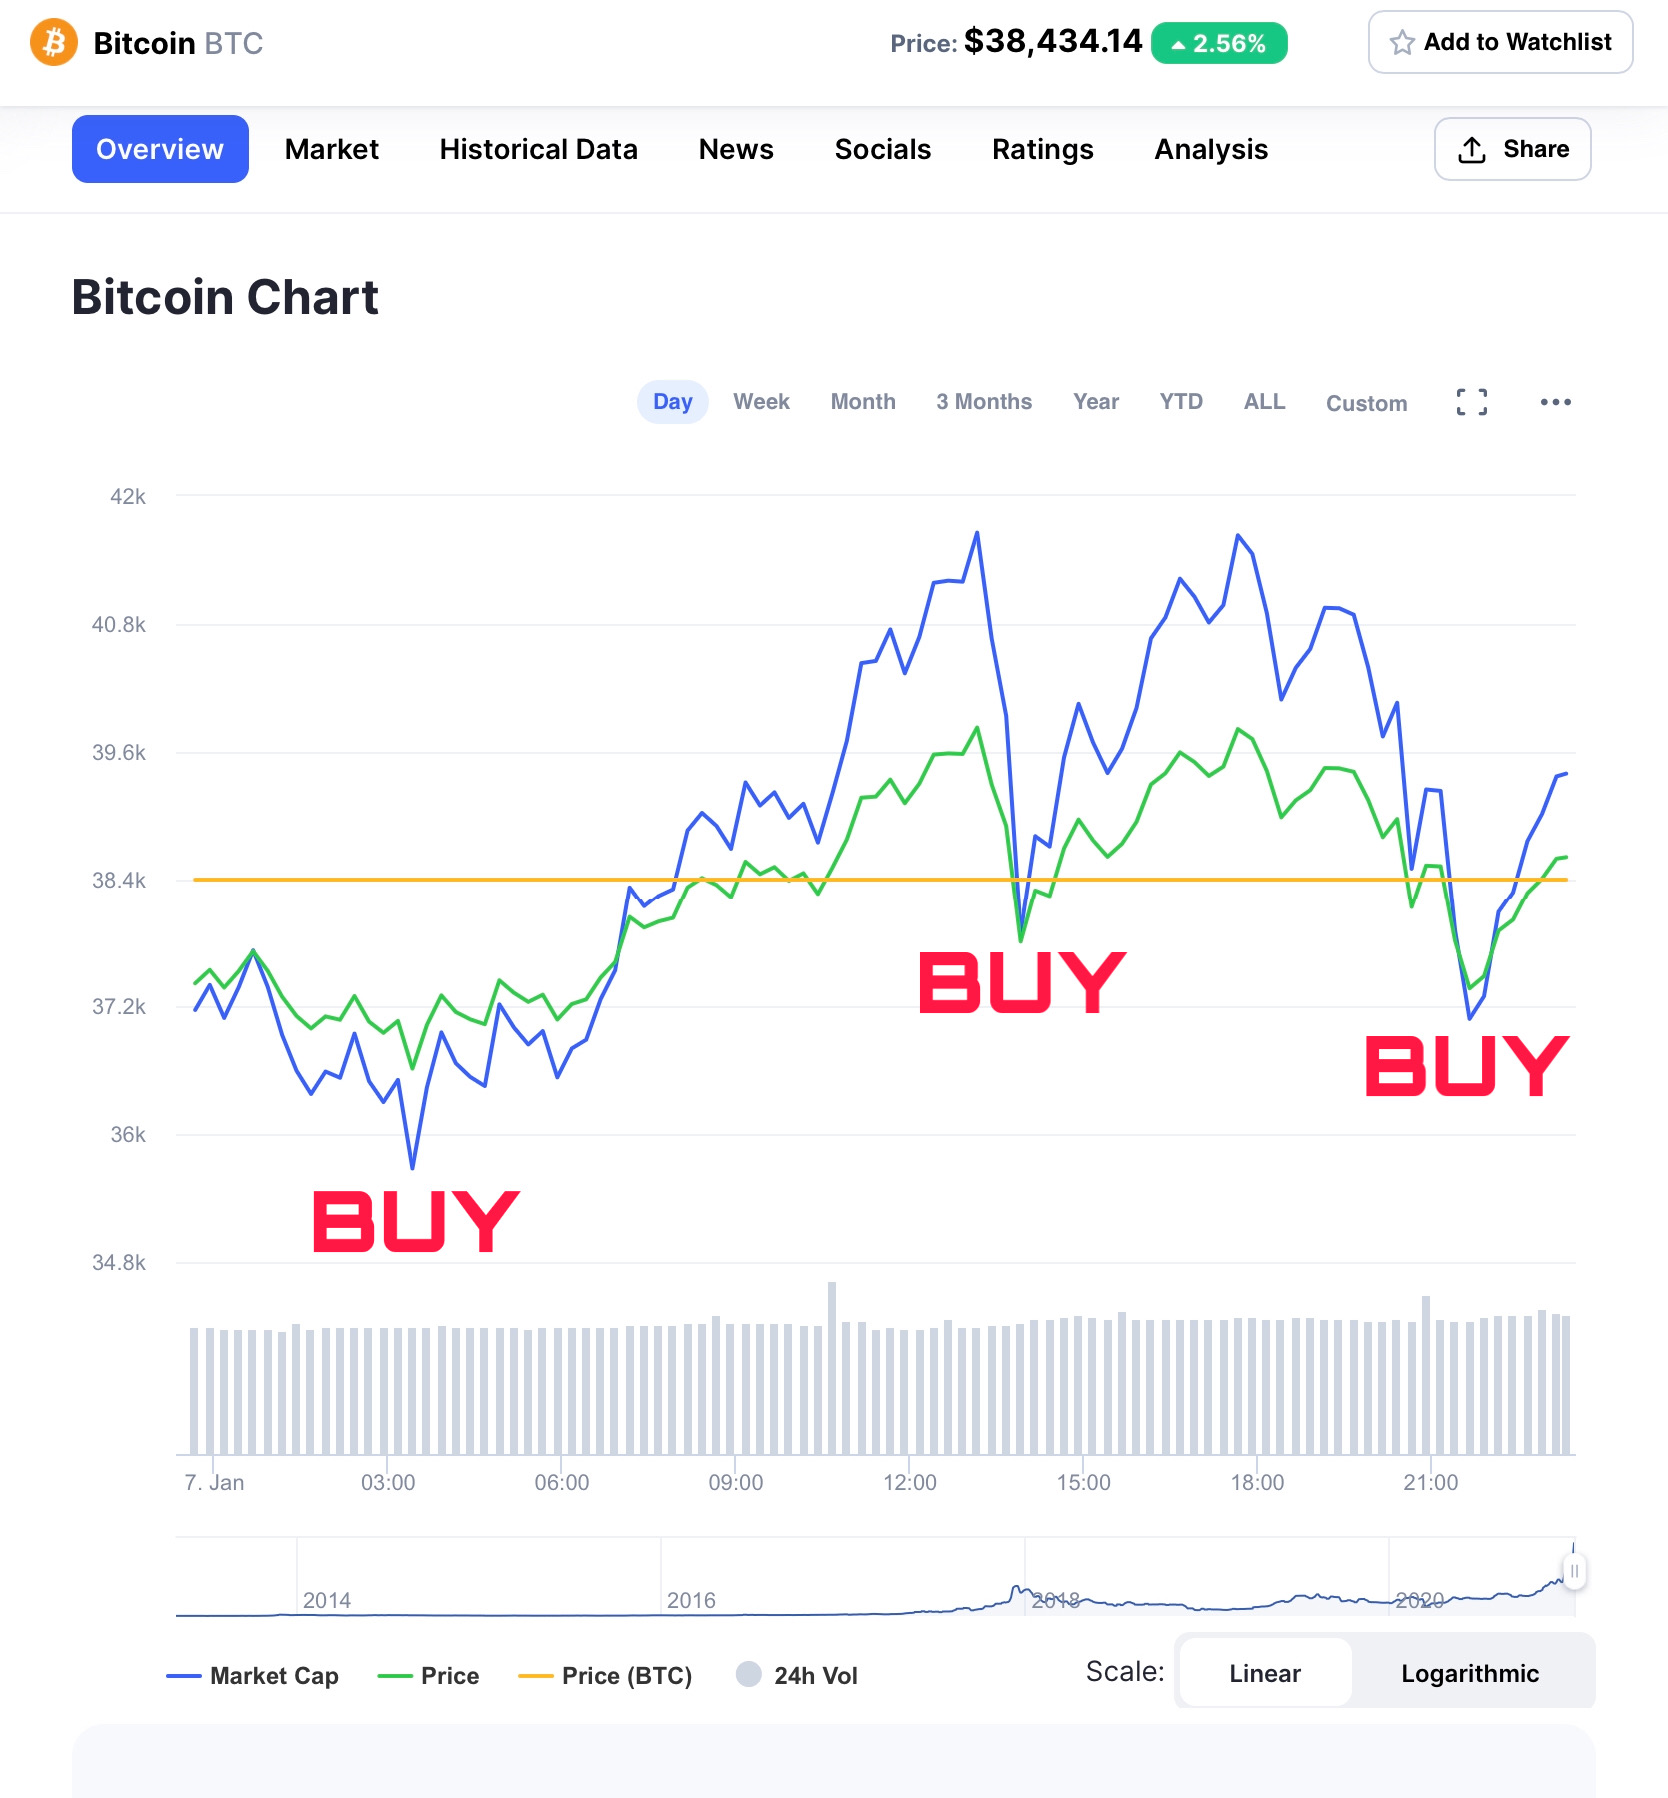Viewport: 1668px width, 1798px height.
Task: Switch to the Historical Data tab
Action: click(538, 149)
